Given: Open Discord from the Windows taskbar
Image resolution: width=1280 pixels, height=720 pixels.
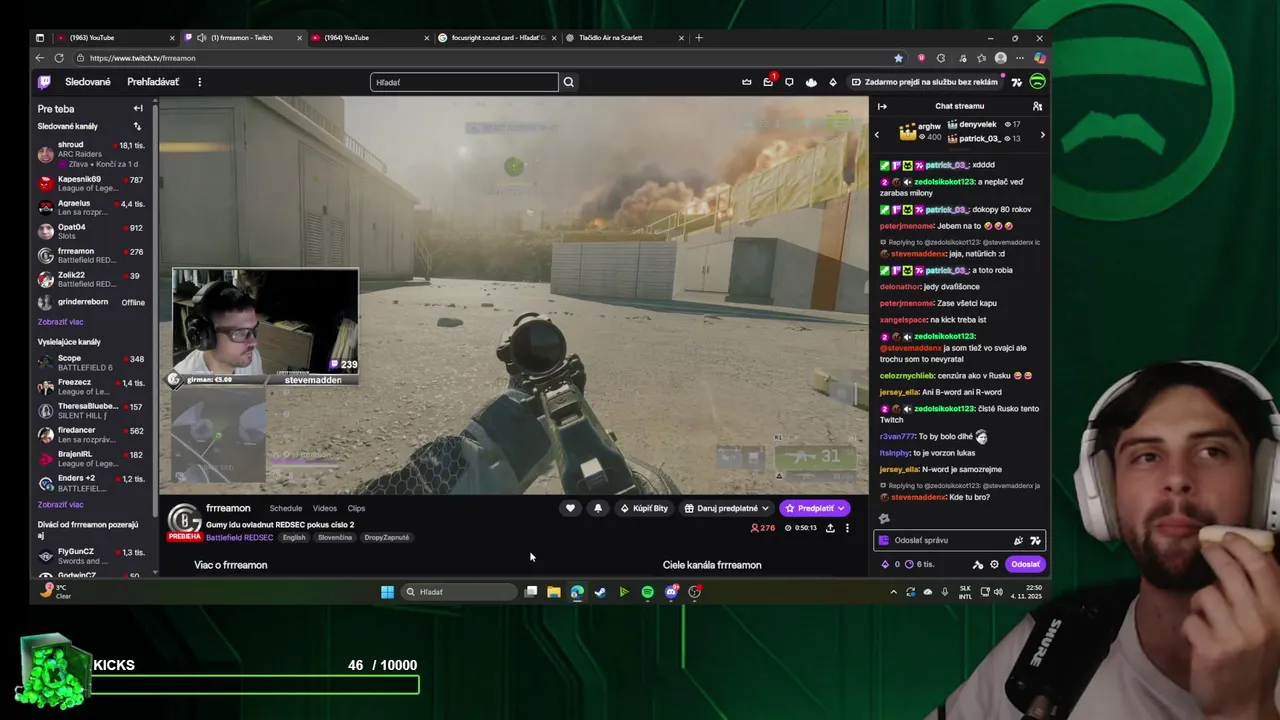Looking at the screenshot, I should 671,592.
